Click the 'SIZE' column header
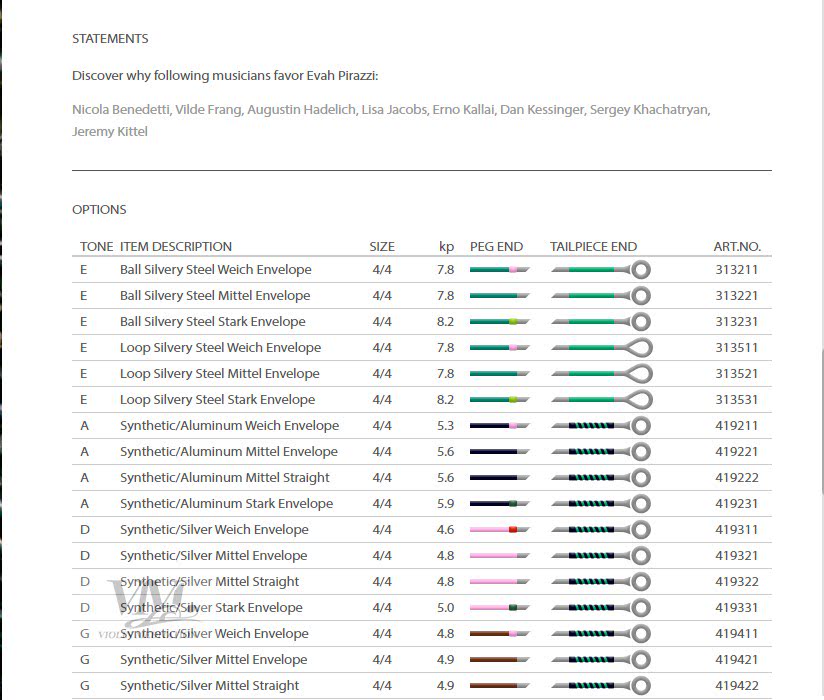Image resolution: width=824 pixels, height=700 pixels. click(x=382, y=246)
